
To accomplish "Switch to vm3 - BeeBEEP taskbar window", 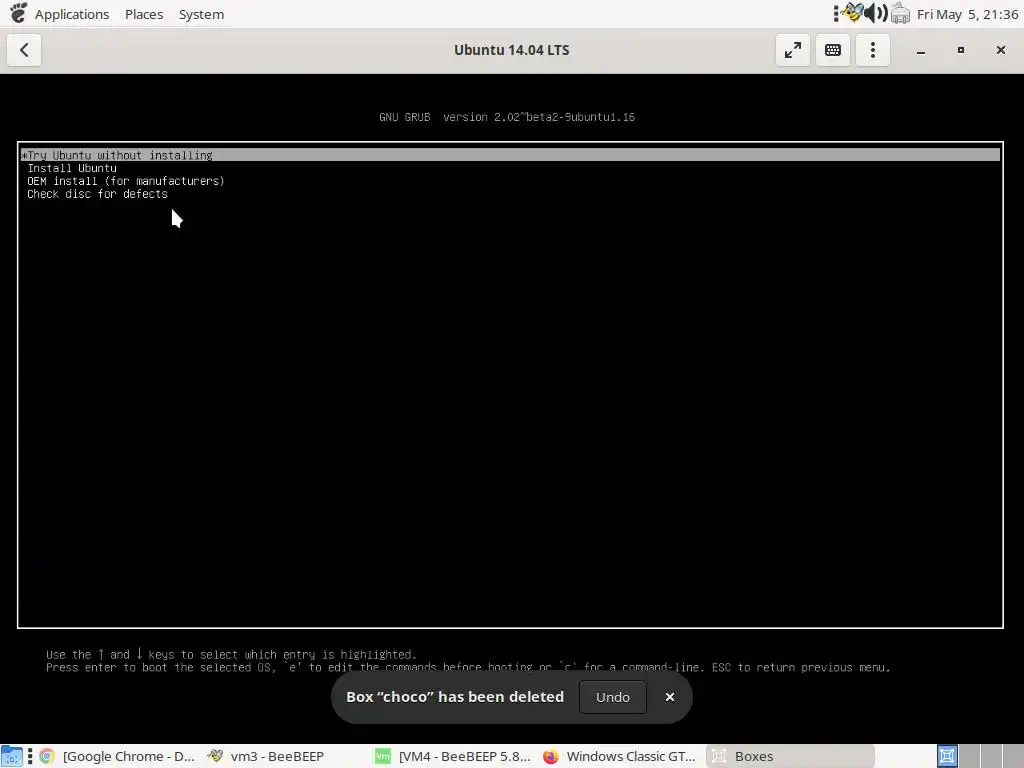I will click(x=266, y=756).
